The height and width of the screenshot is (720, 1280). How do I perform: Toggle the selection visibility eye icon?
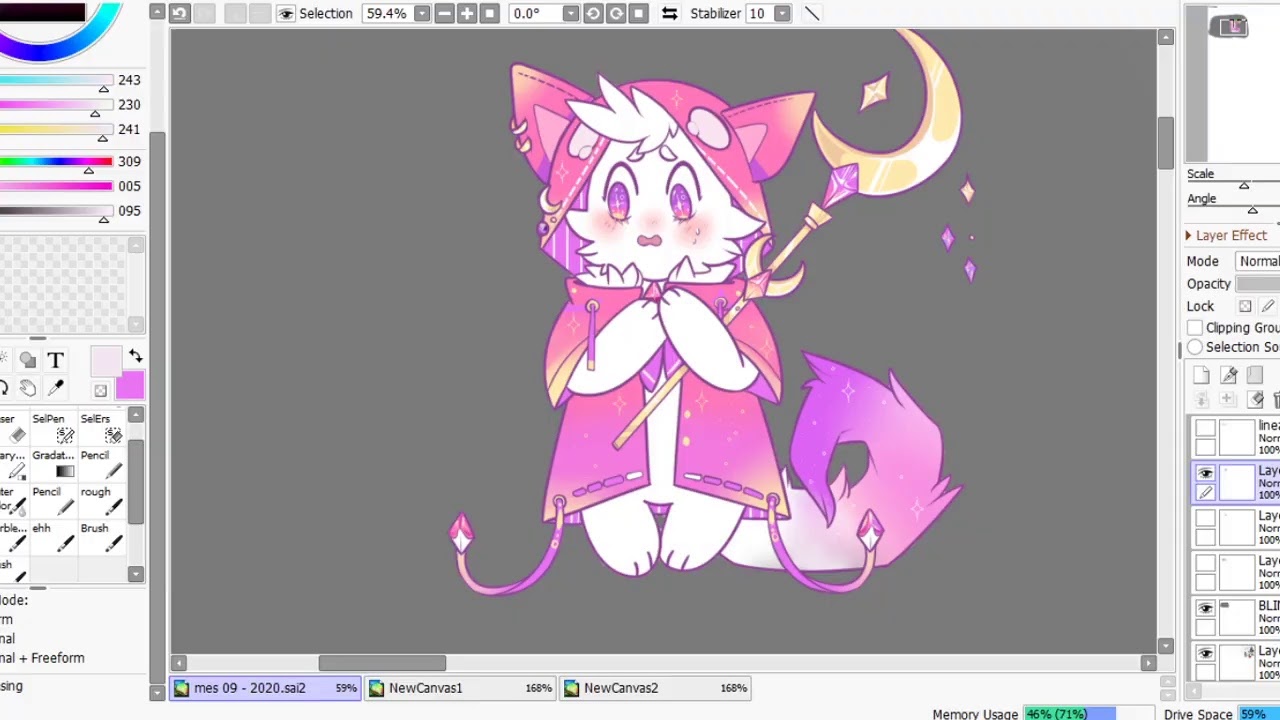click(x=286, y=13)
